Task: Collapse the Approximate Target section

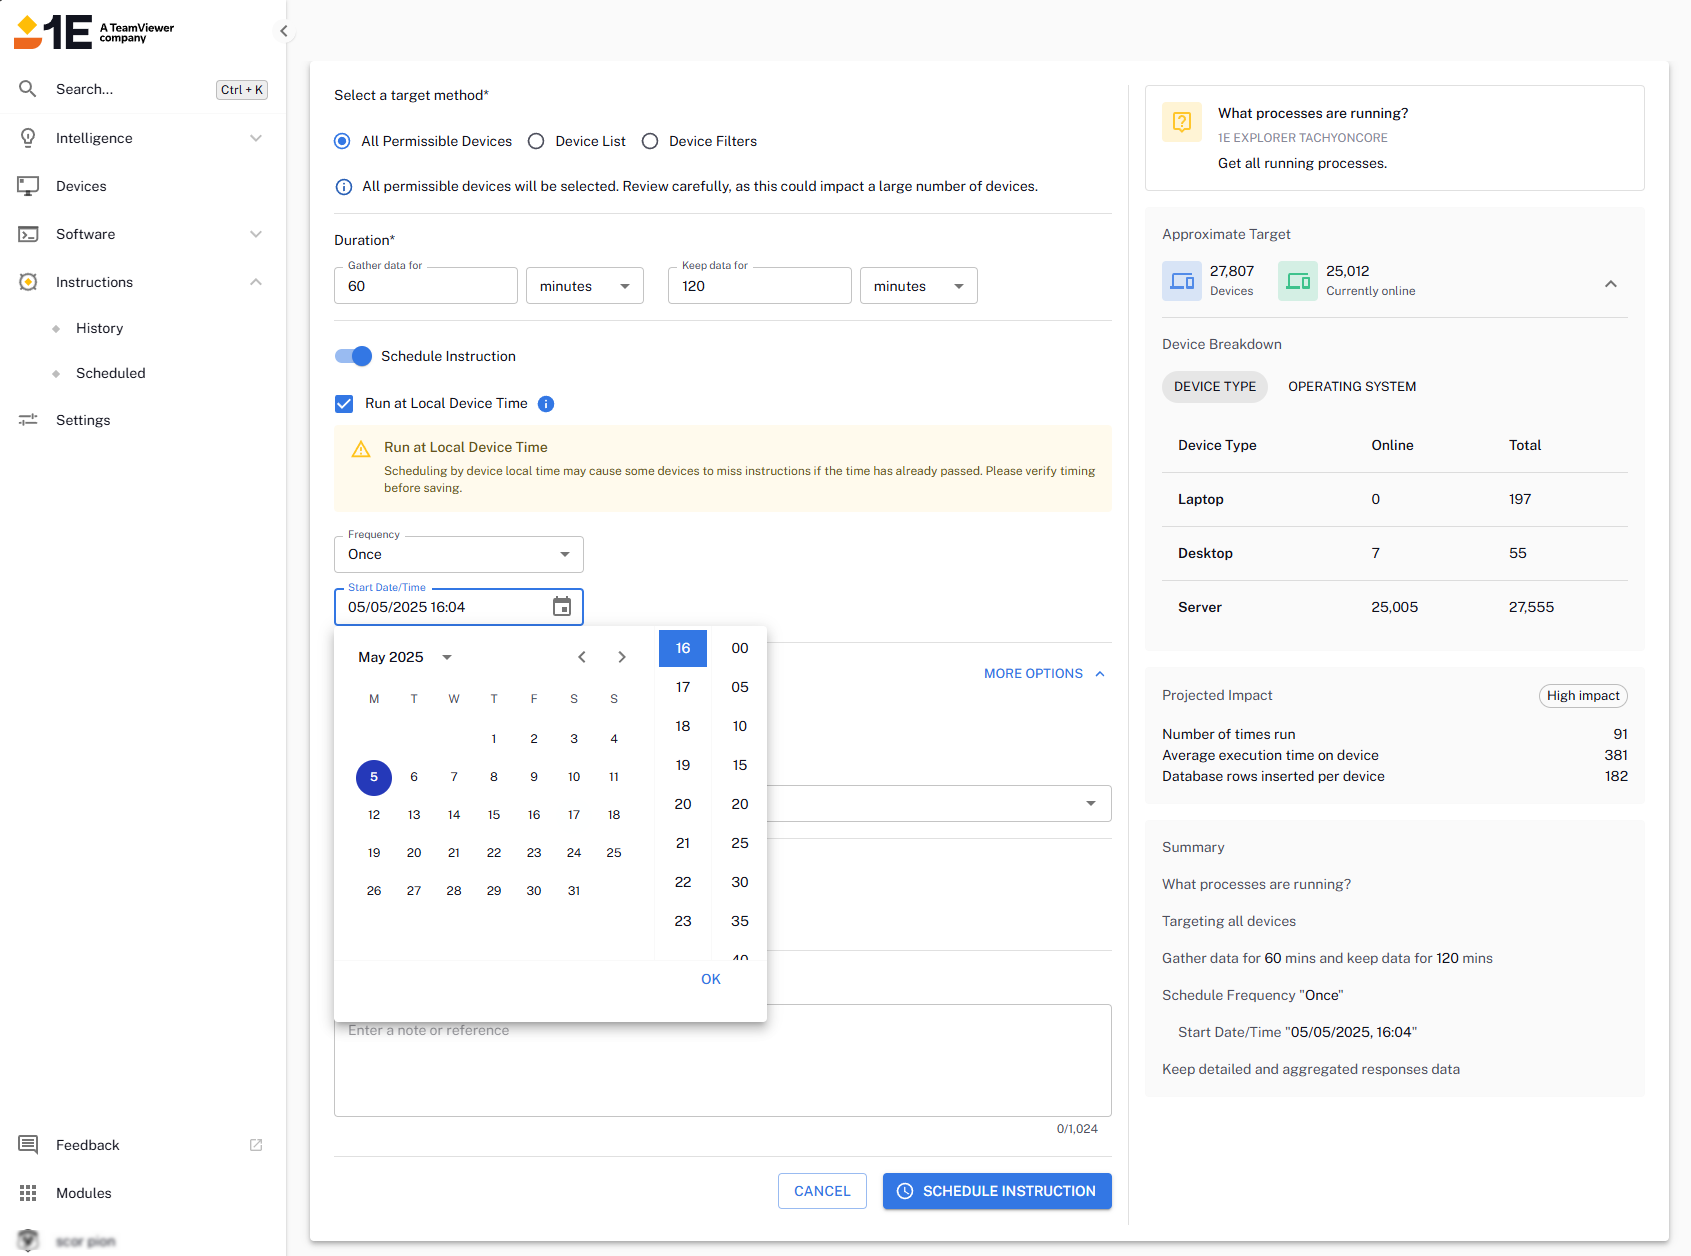Action: pos(1610,284)
